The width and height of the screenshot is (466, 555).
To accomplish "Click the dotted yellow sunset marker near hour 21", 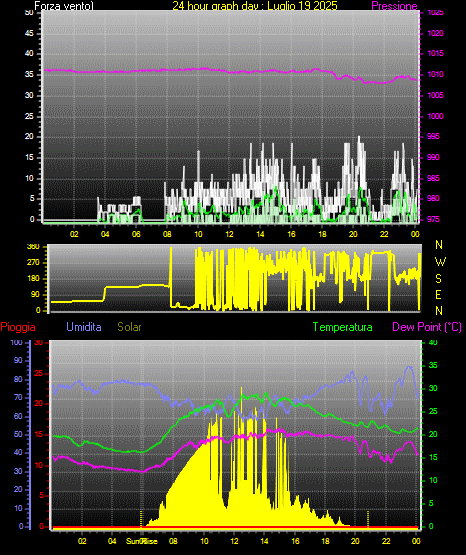I will coord(368,519).
